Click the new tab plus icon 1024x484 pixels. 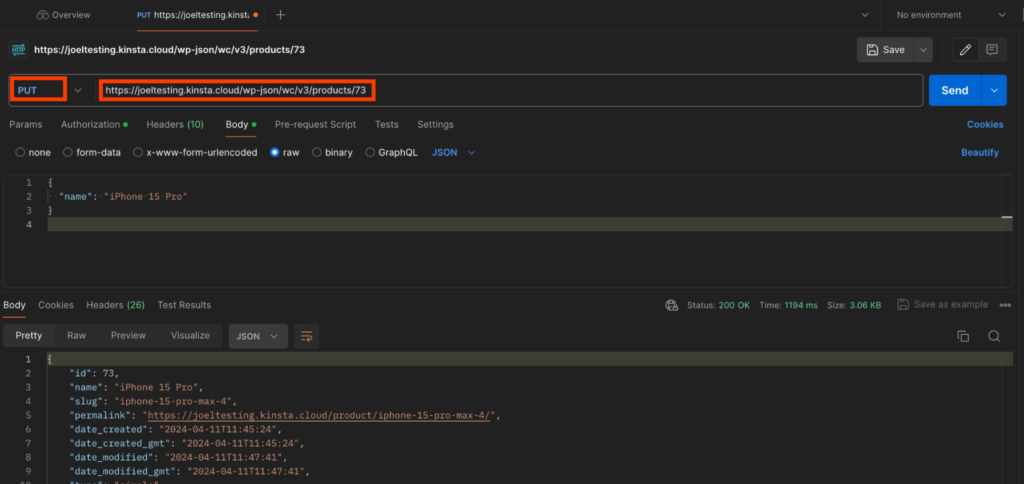click(280, 15)
